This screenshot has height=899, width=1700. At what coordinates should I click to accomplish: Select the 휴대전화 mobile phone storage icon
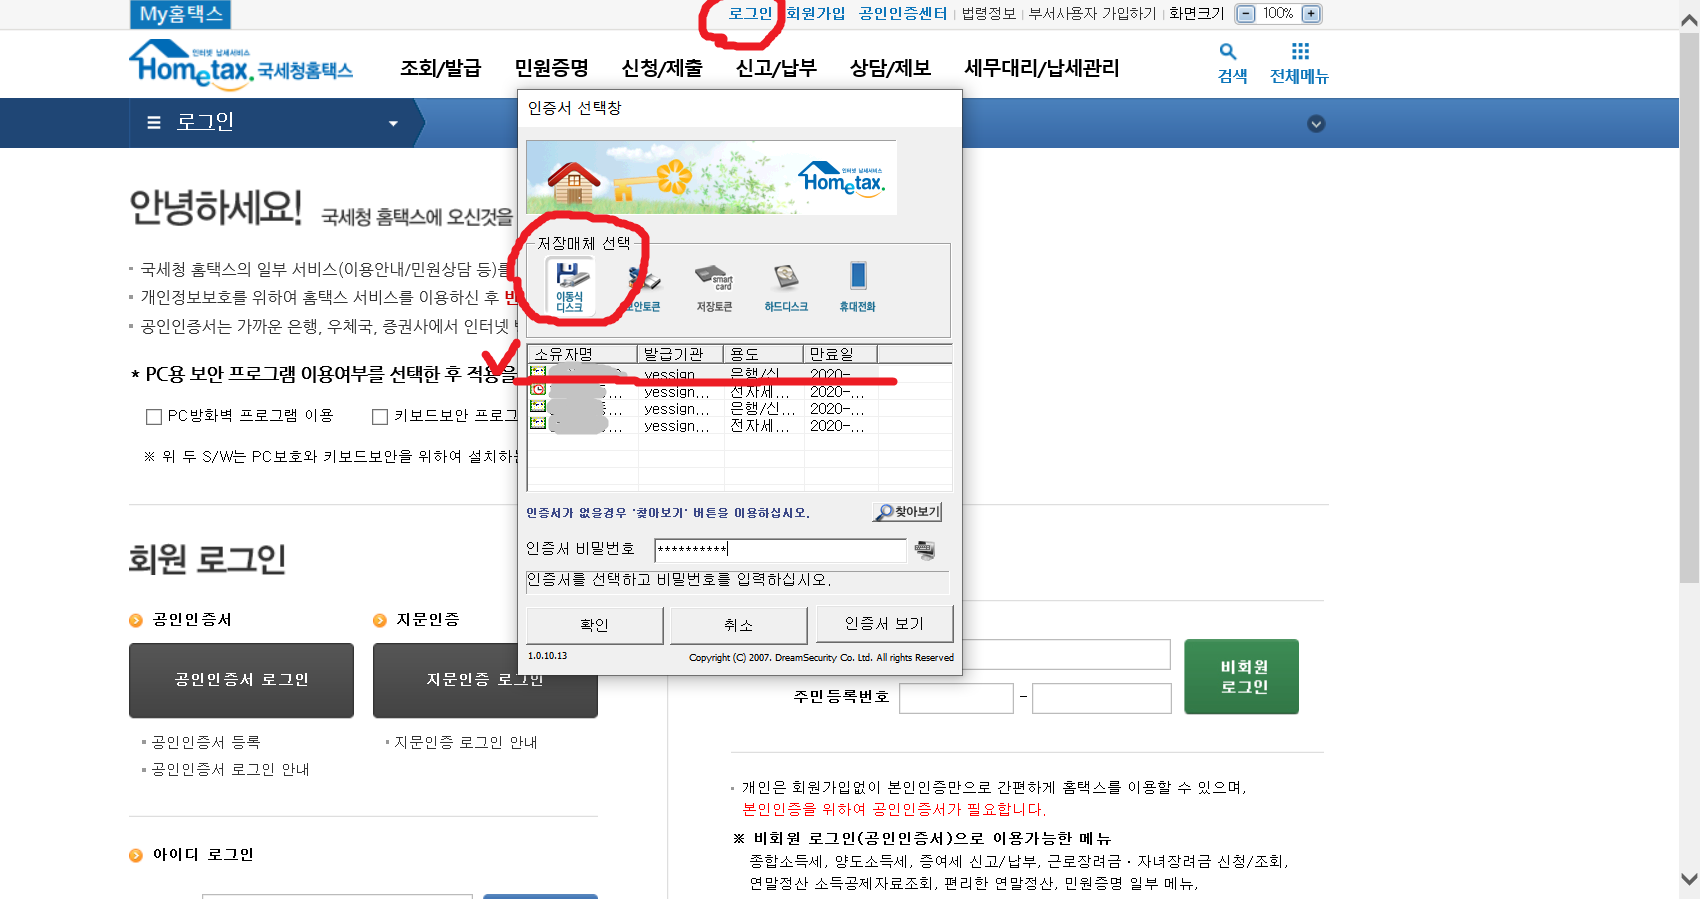(x=857, y=287)
